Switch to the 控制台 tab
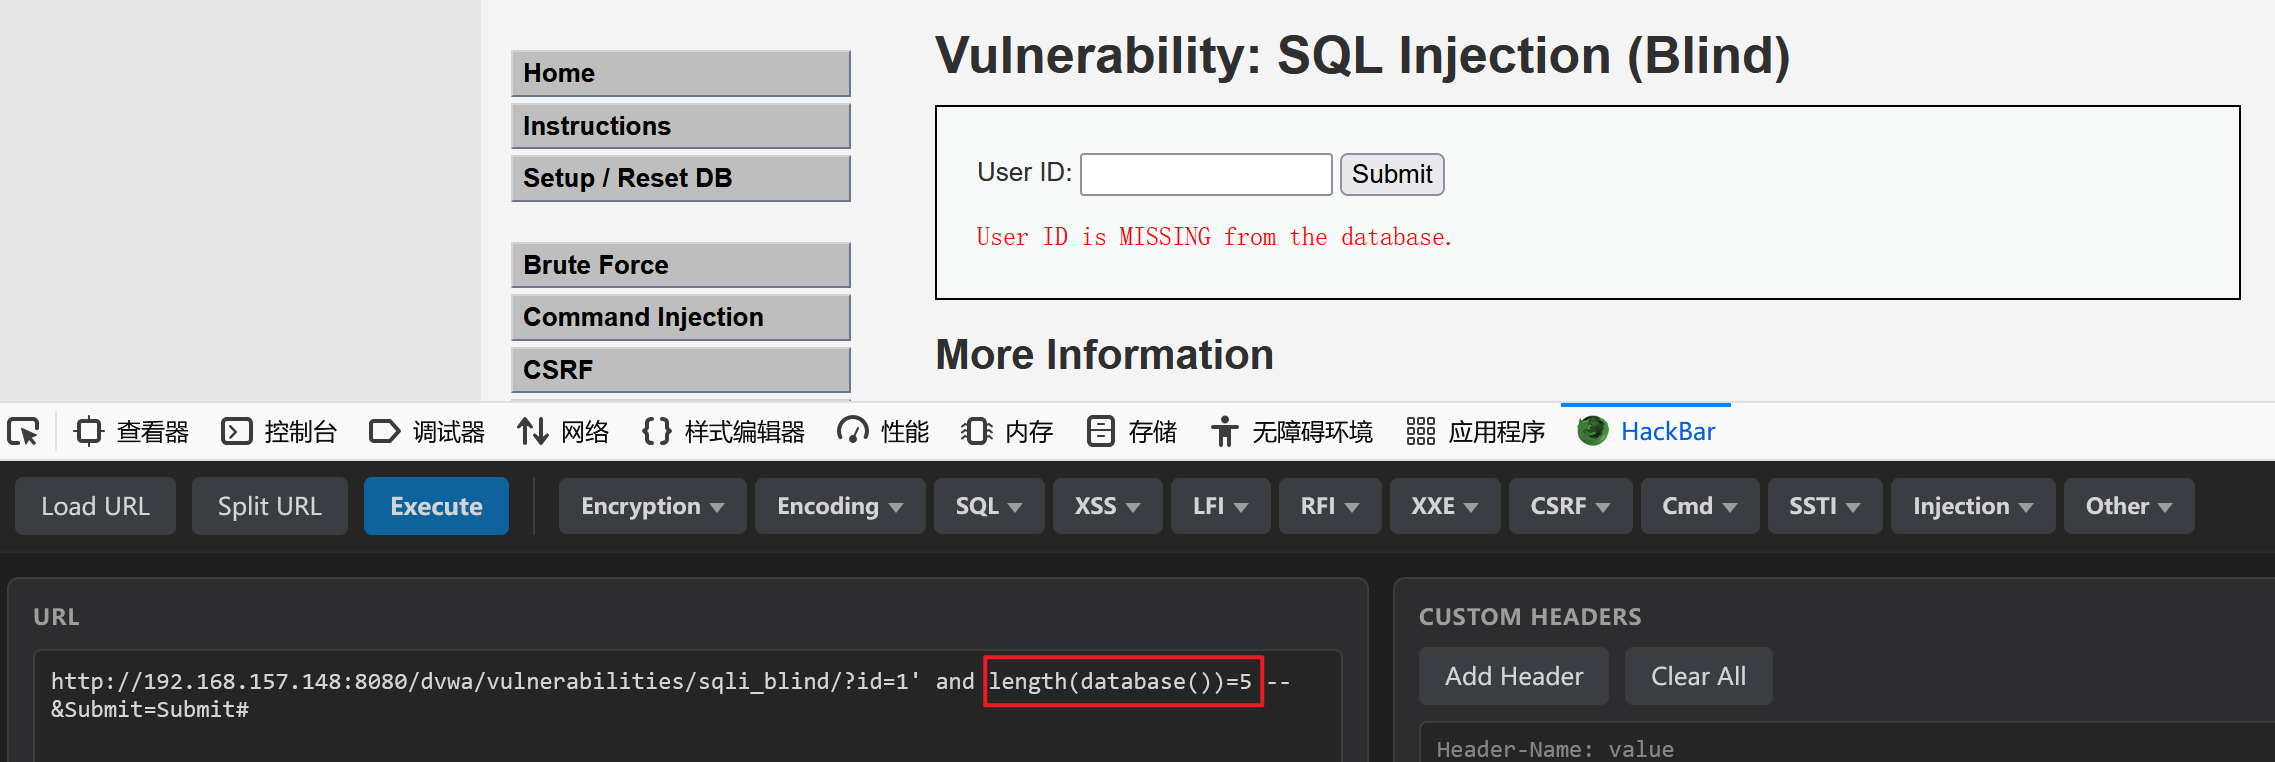 coord(279,432)
